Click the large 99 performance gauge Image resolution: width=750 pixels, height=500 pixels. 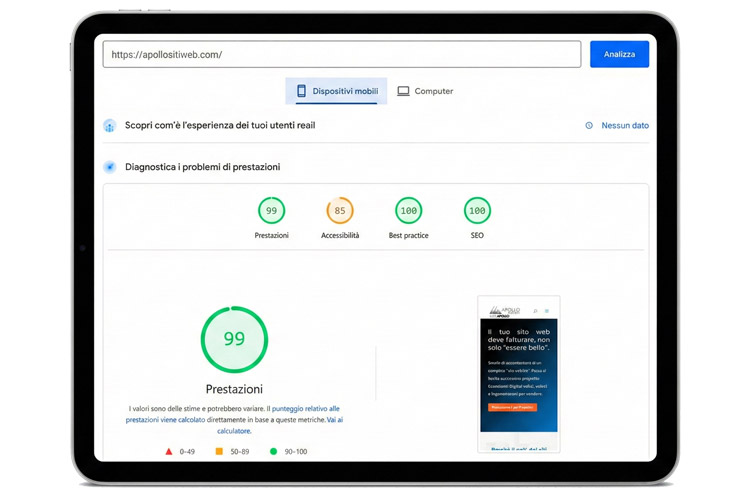point(234,339)
